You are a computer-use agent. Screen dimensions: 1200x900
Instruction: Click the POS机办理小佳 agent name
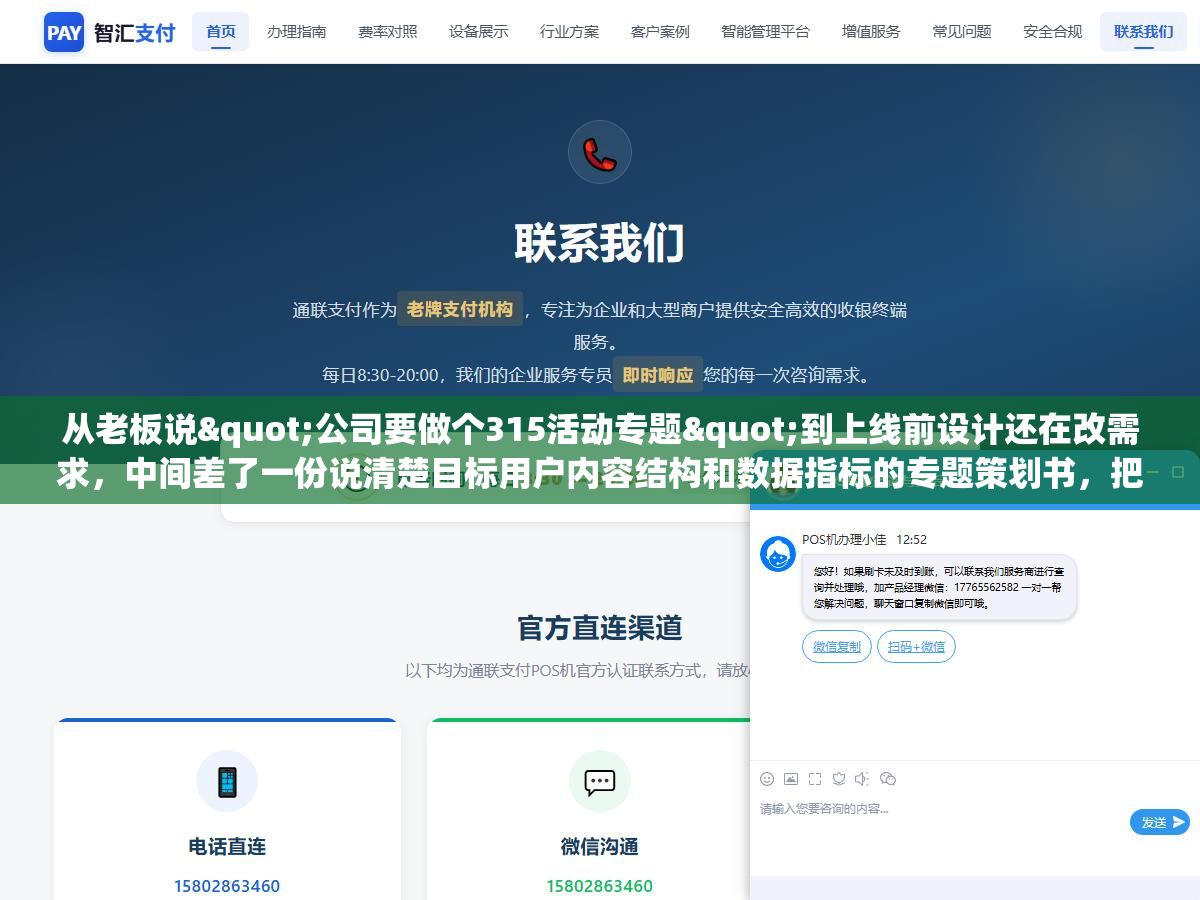pos(844,539)
